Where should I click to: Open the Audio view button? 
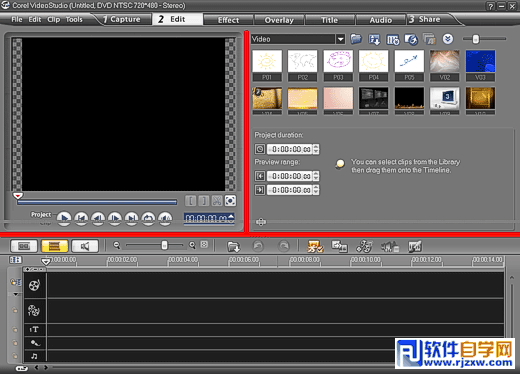pyautogui.click(x=85, y=246)
